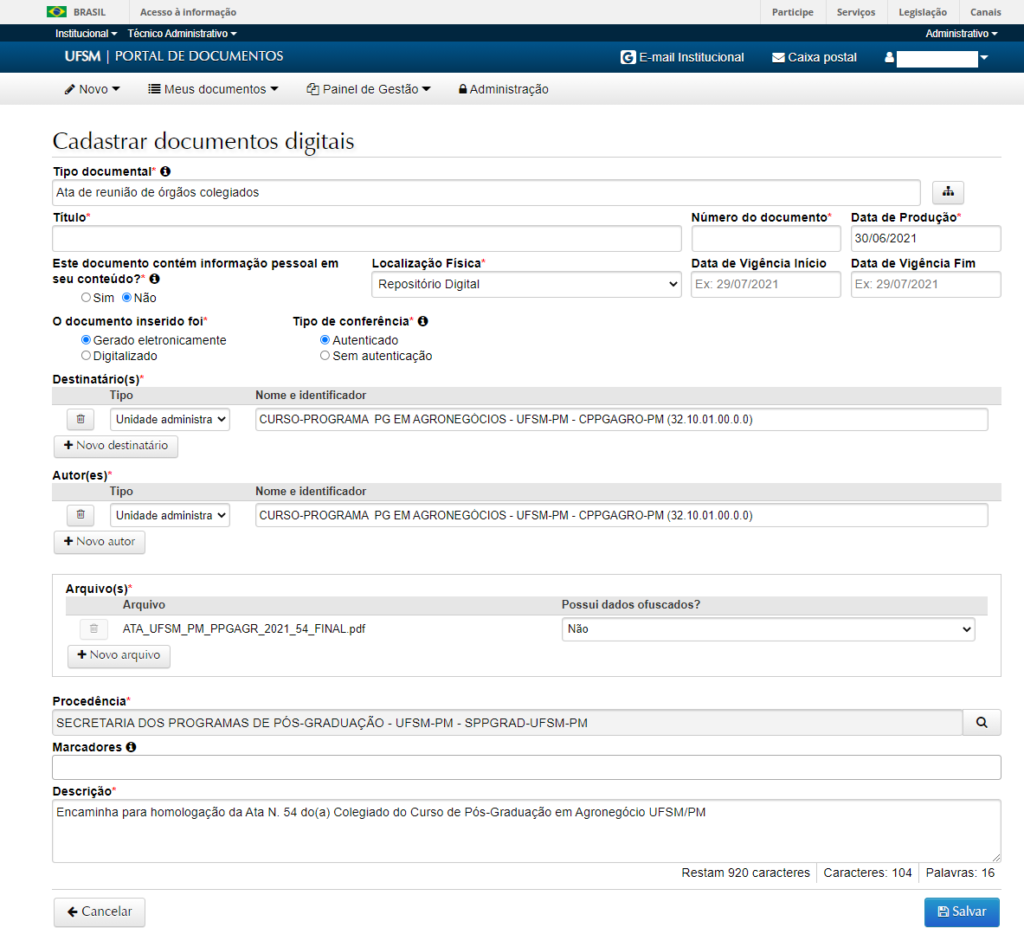The image size is (1024, 947).
Task: Click the info icon beside Tipo documental
Action: [x=165, y=171]
